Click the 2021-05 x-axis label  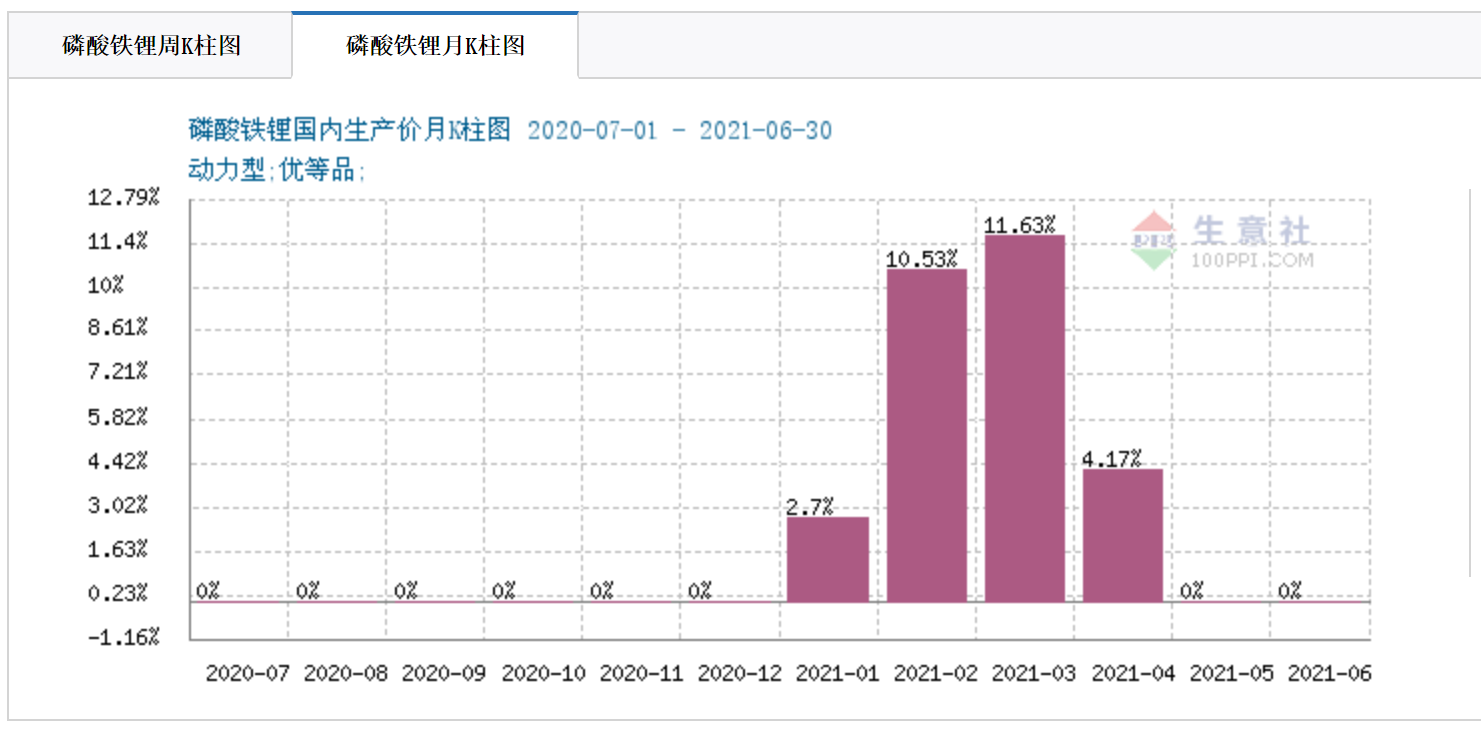tap(1230, 674)
